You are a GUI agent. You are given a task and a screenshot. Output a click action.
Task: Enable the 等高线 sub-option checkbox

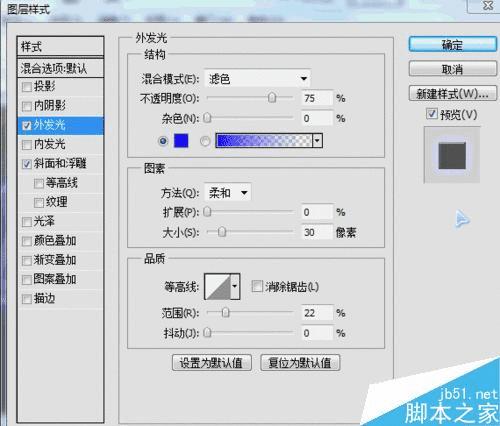[39, 183]
